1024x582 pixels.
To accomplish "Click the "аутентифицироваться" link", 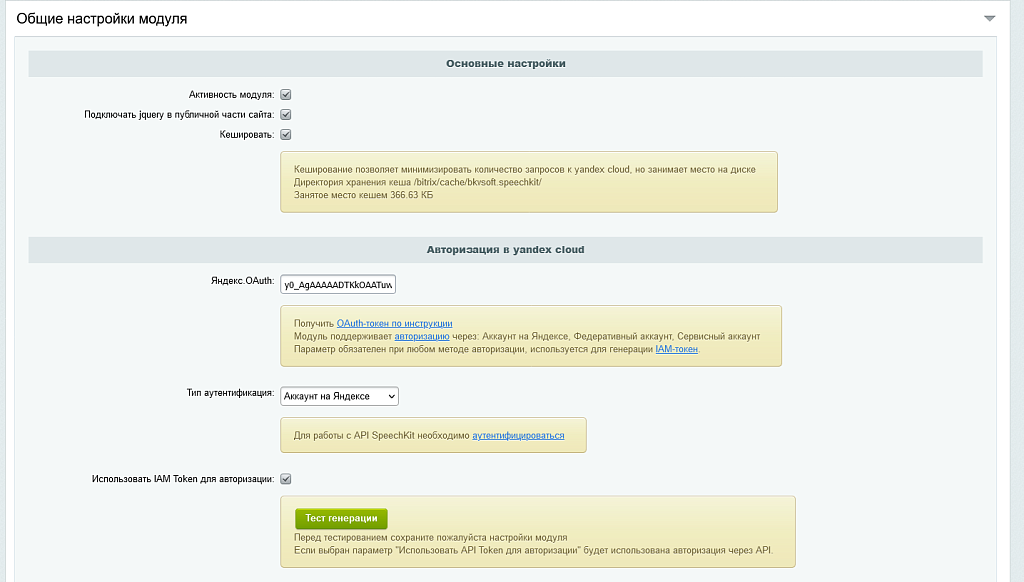I will click(517, 435).
